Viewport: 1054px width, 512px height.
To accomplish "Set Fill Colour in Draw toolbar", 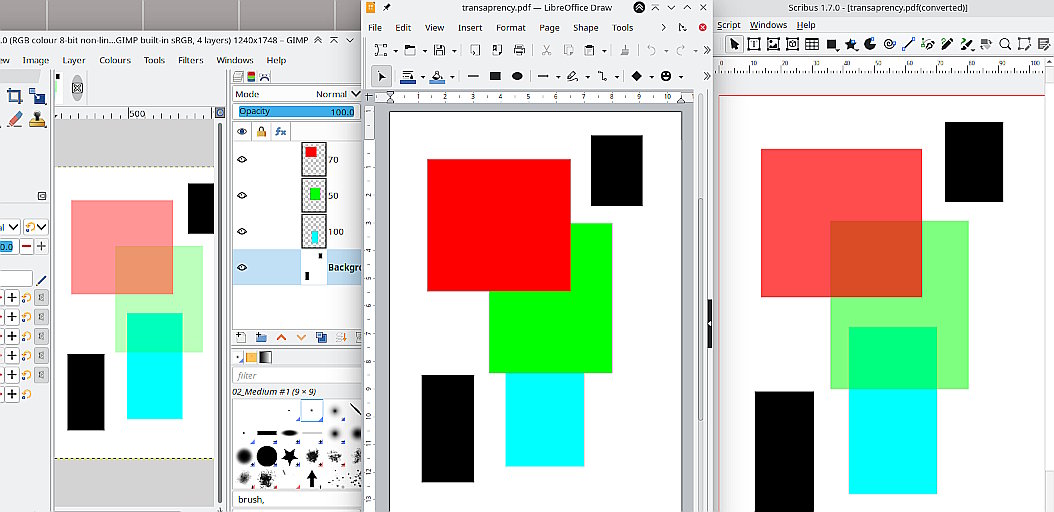I will (437, 77).
